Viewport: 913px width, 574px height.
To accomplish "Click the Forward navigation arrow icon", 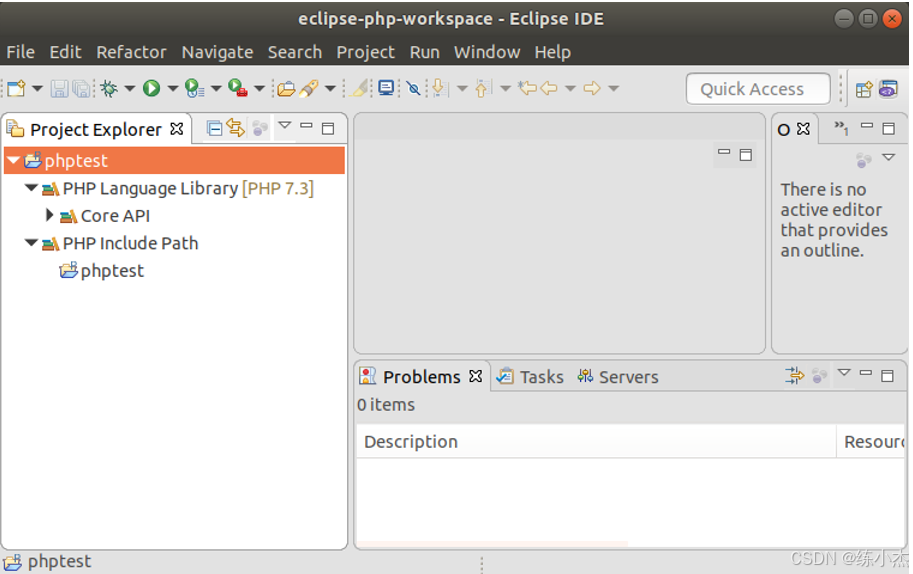I will (x=592, y=88).
